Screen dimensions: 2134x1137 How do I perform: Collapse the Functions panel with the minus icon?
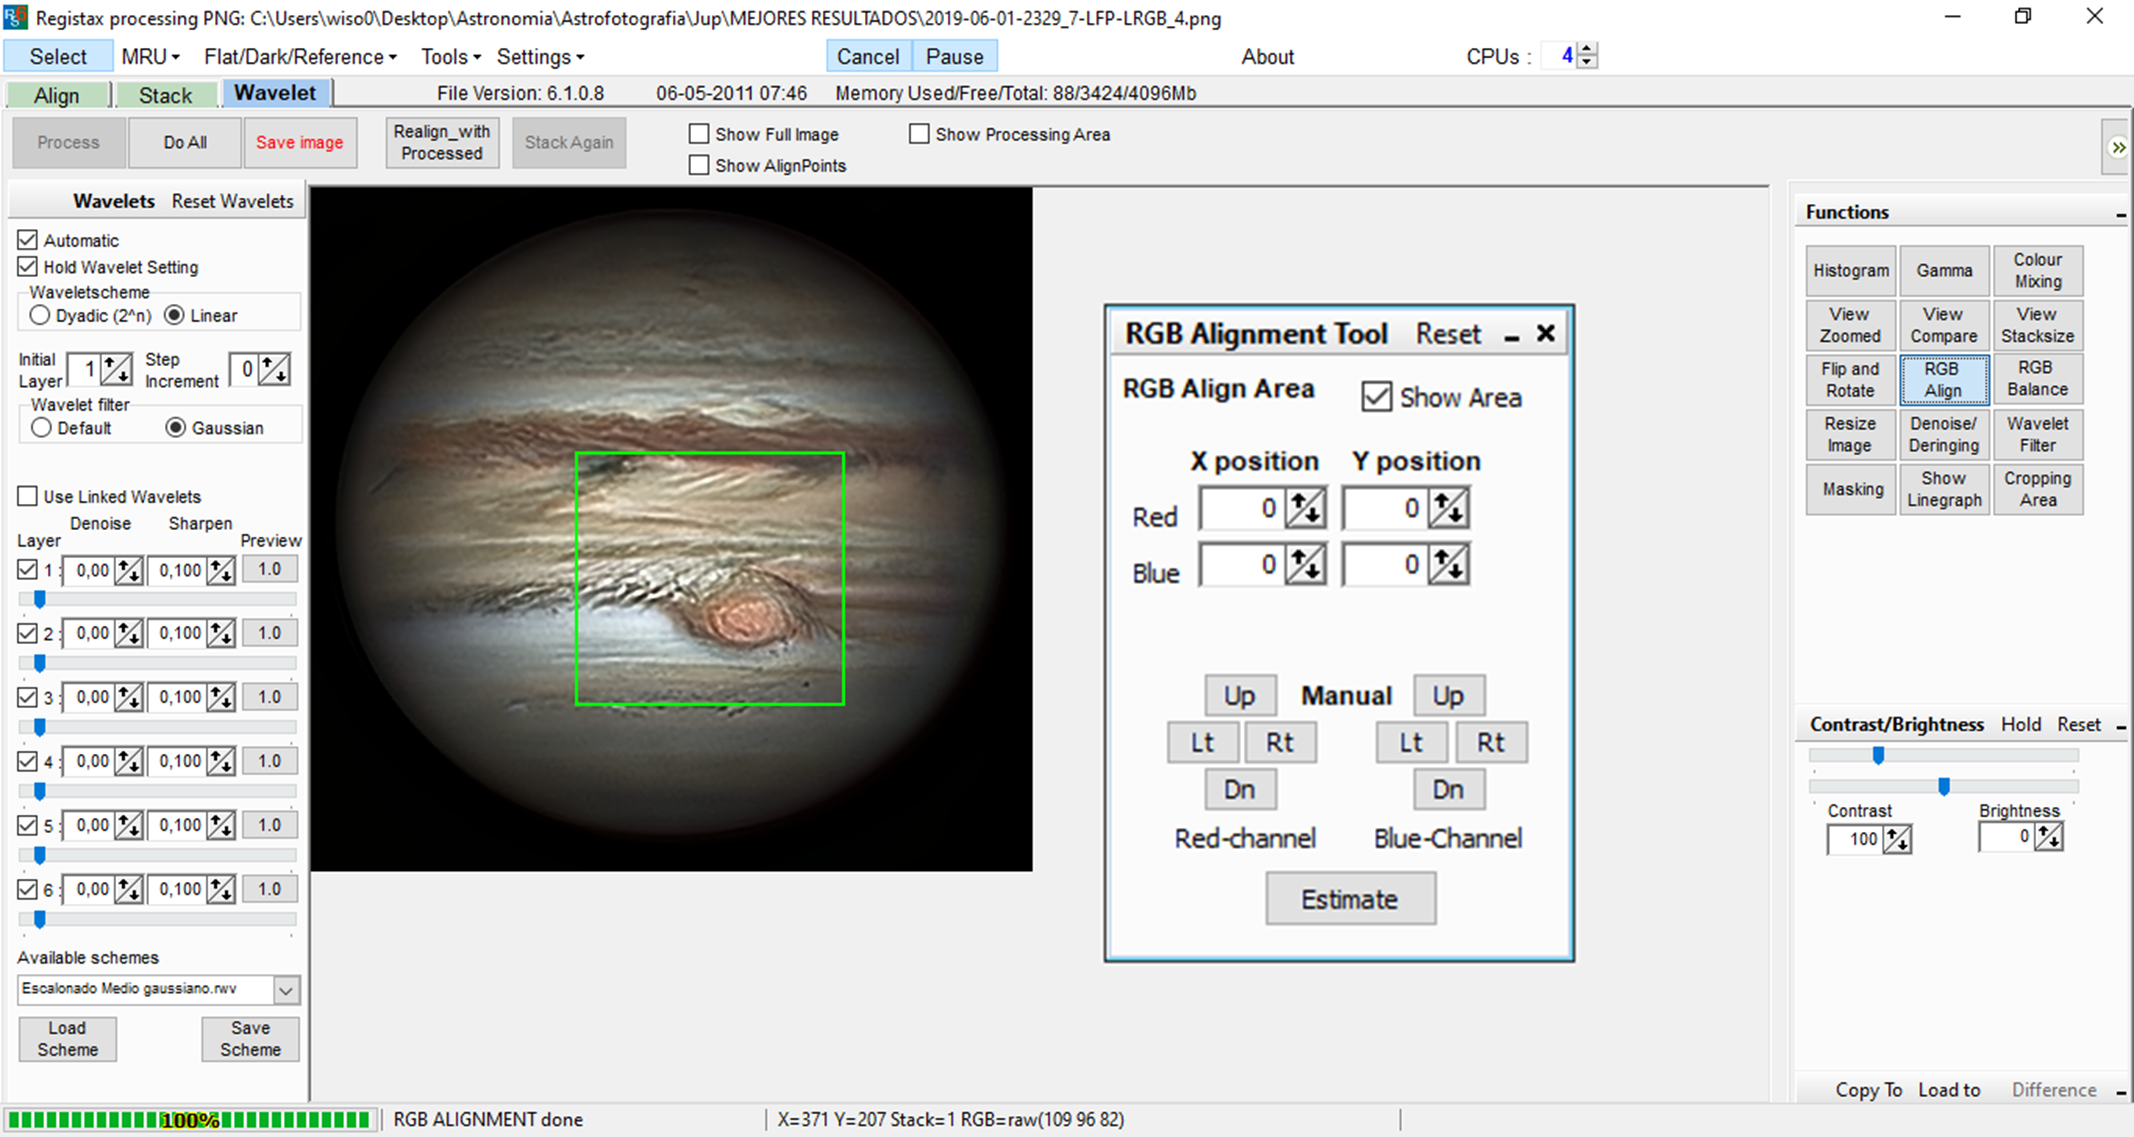pos(2120,214)
